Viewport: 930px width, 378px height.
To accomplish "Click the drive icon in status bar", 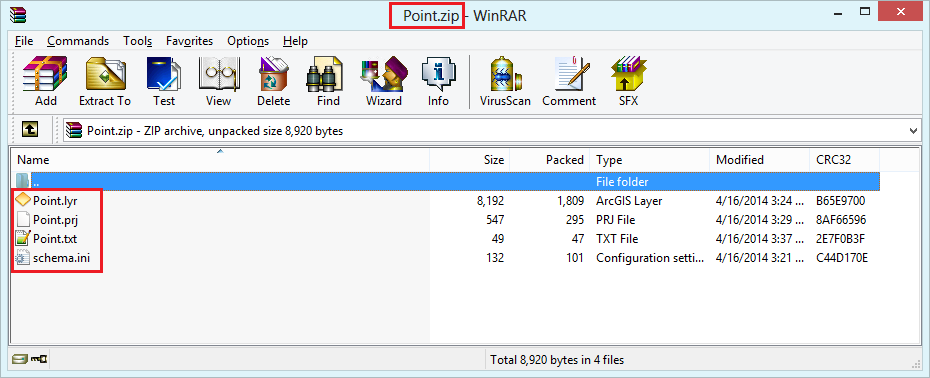I will [x=20, y=359].
